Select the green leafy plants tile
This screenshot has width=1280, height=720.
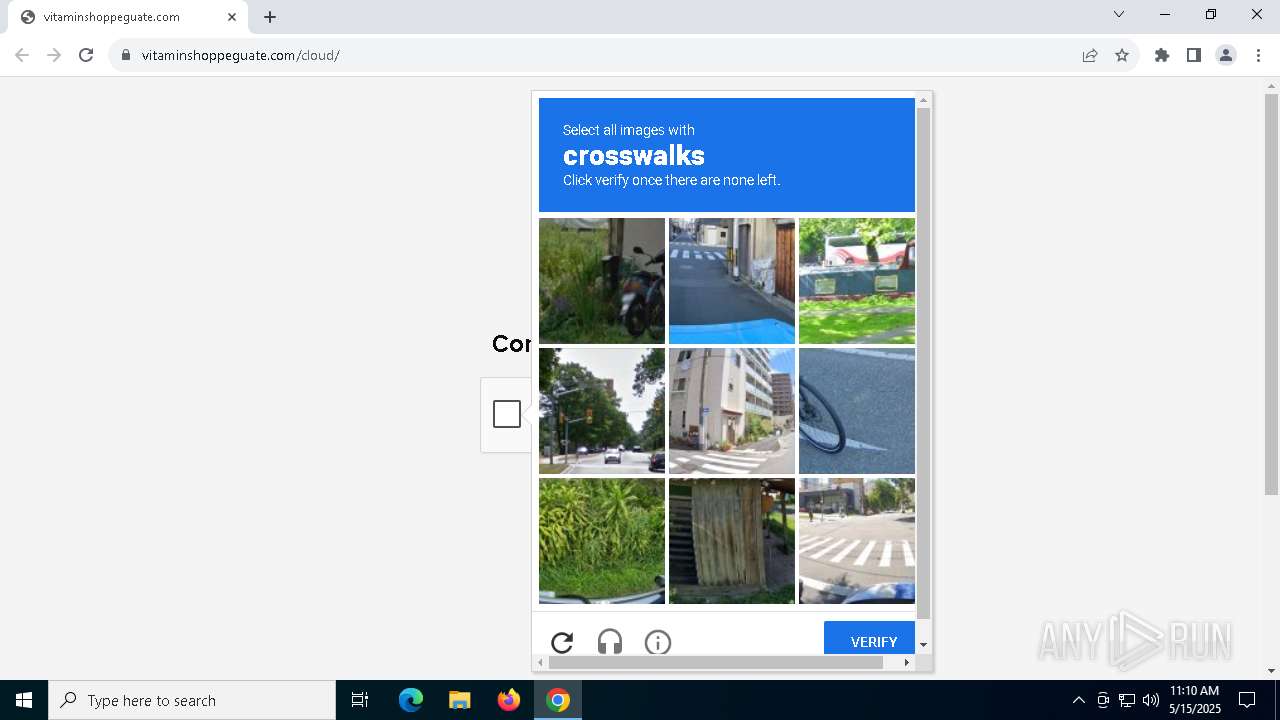[x=602, y=541]
